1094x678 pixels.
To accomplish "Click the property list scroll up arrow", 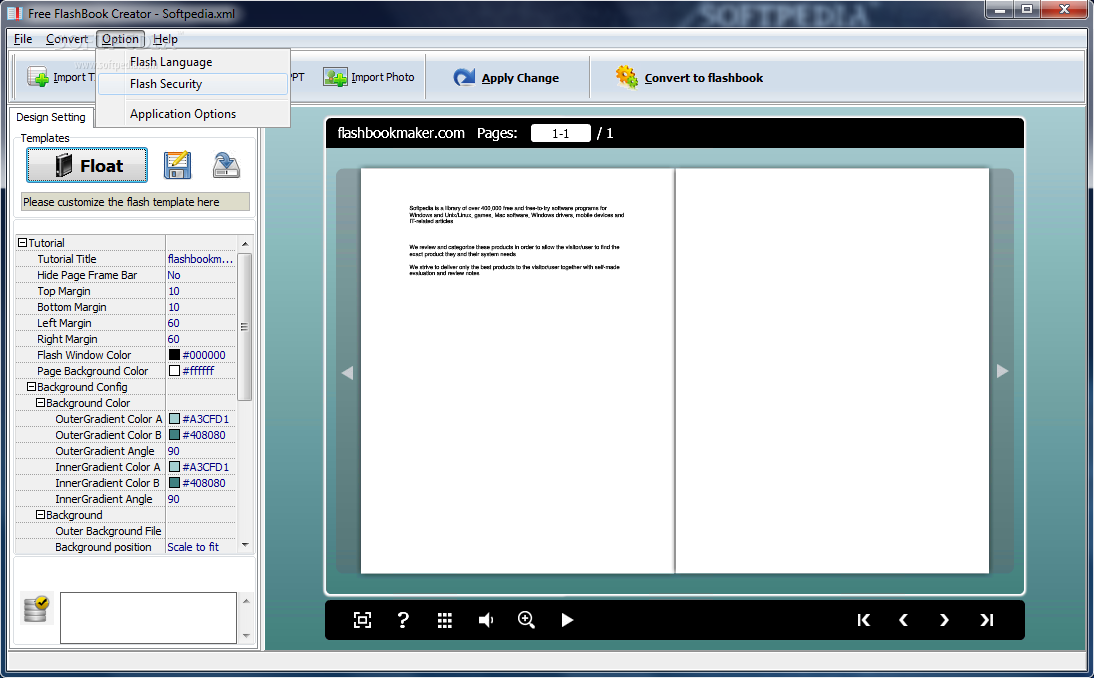I will [245, 243].
